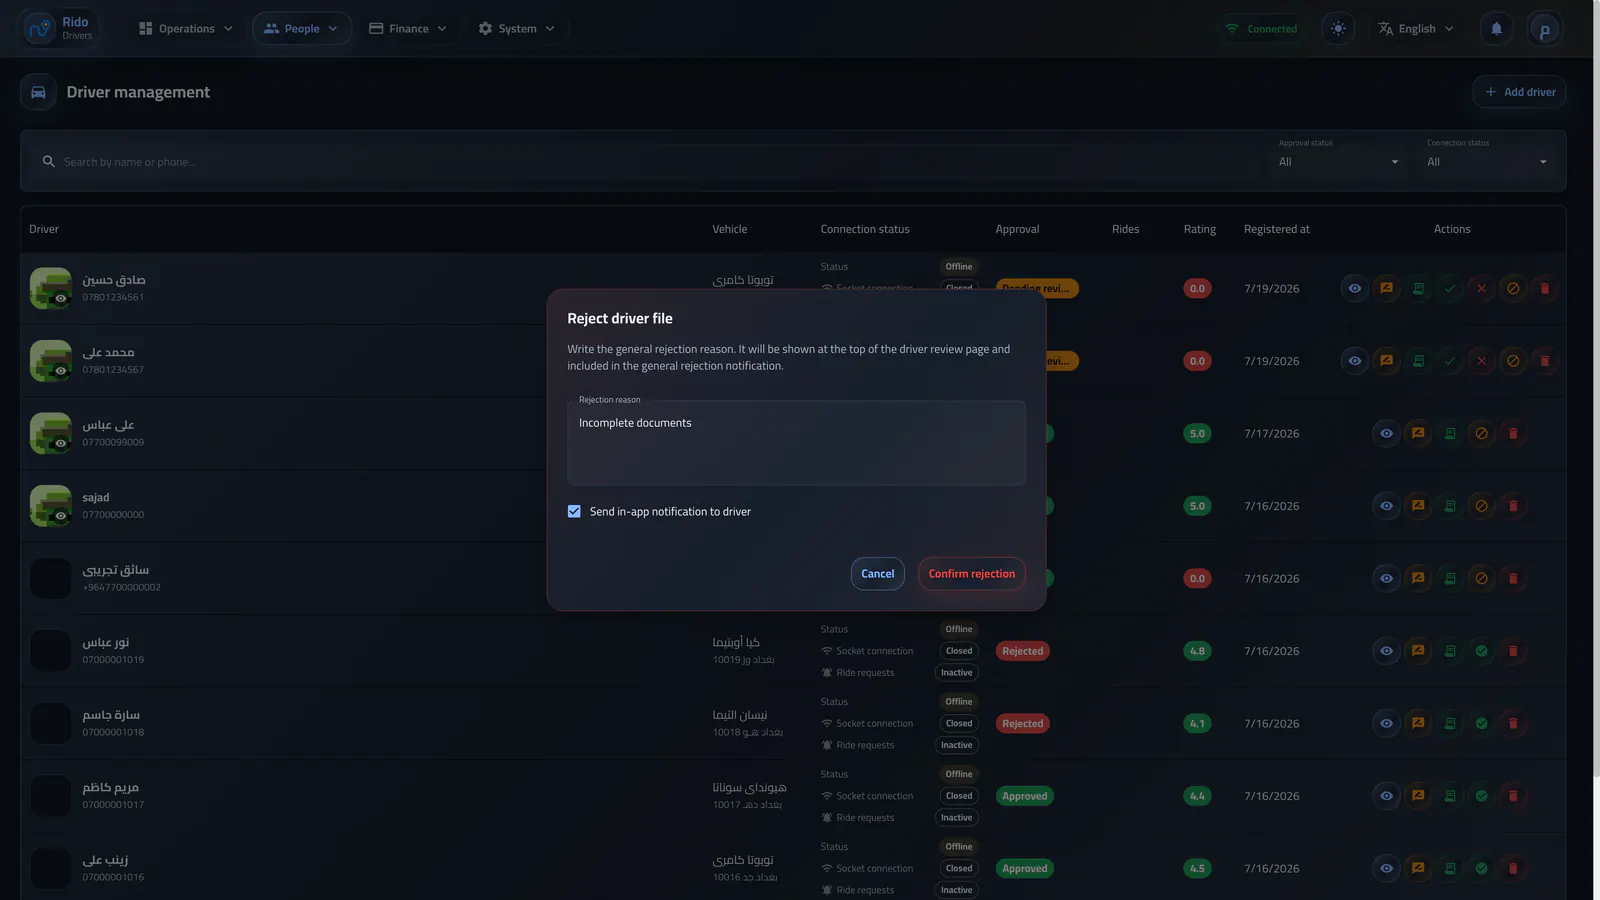Click the Rejected badge for 07000001019
1600x900 pixels.
pyautogui.click(x=1022, y=651)
